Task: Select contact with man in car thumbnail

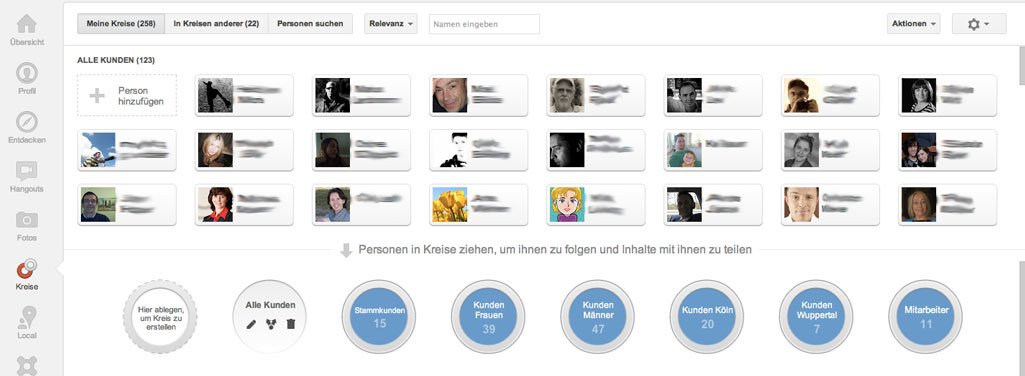Action: point(713,205)
